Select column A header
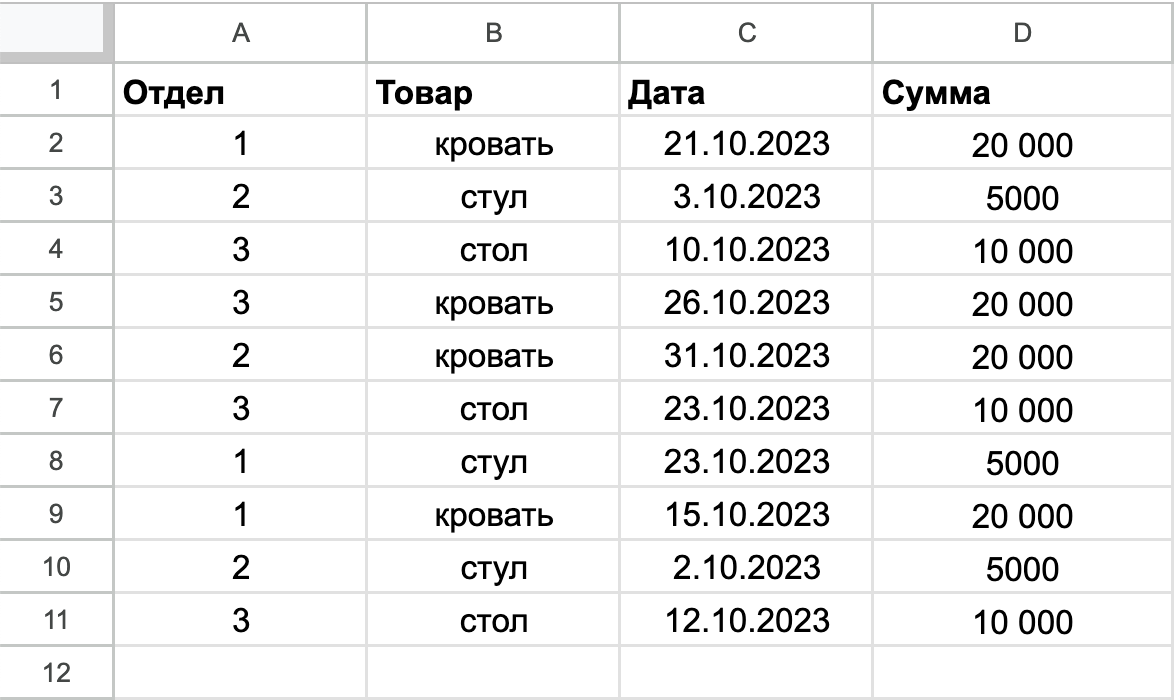This screenshot has width=1174, height=700. tap(240, 32)
